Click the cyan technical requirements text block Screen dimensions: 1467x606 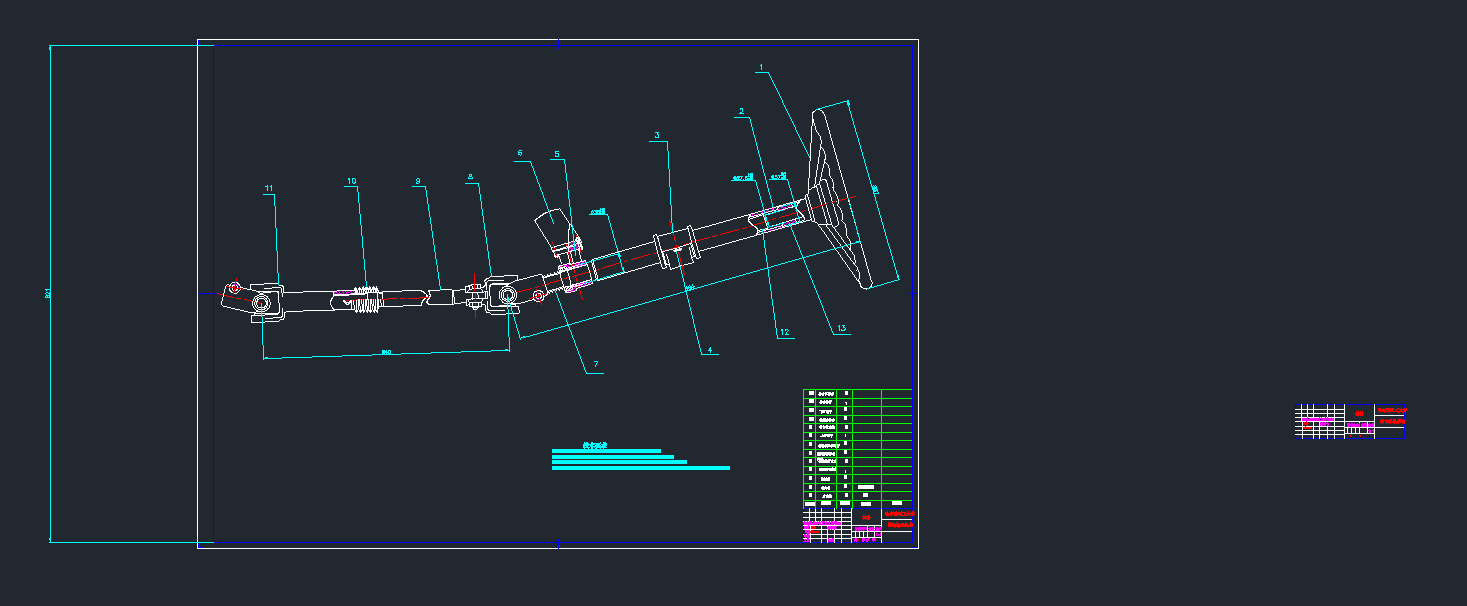640,459
